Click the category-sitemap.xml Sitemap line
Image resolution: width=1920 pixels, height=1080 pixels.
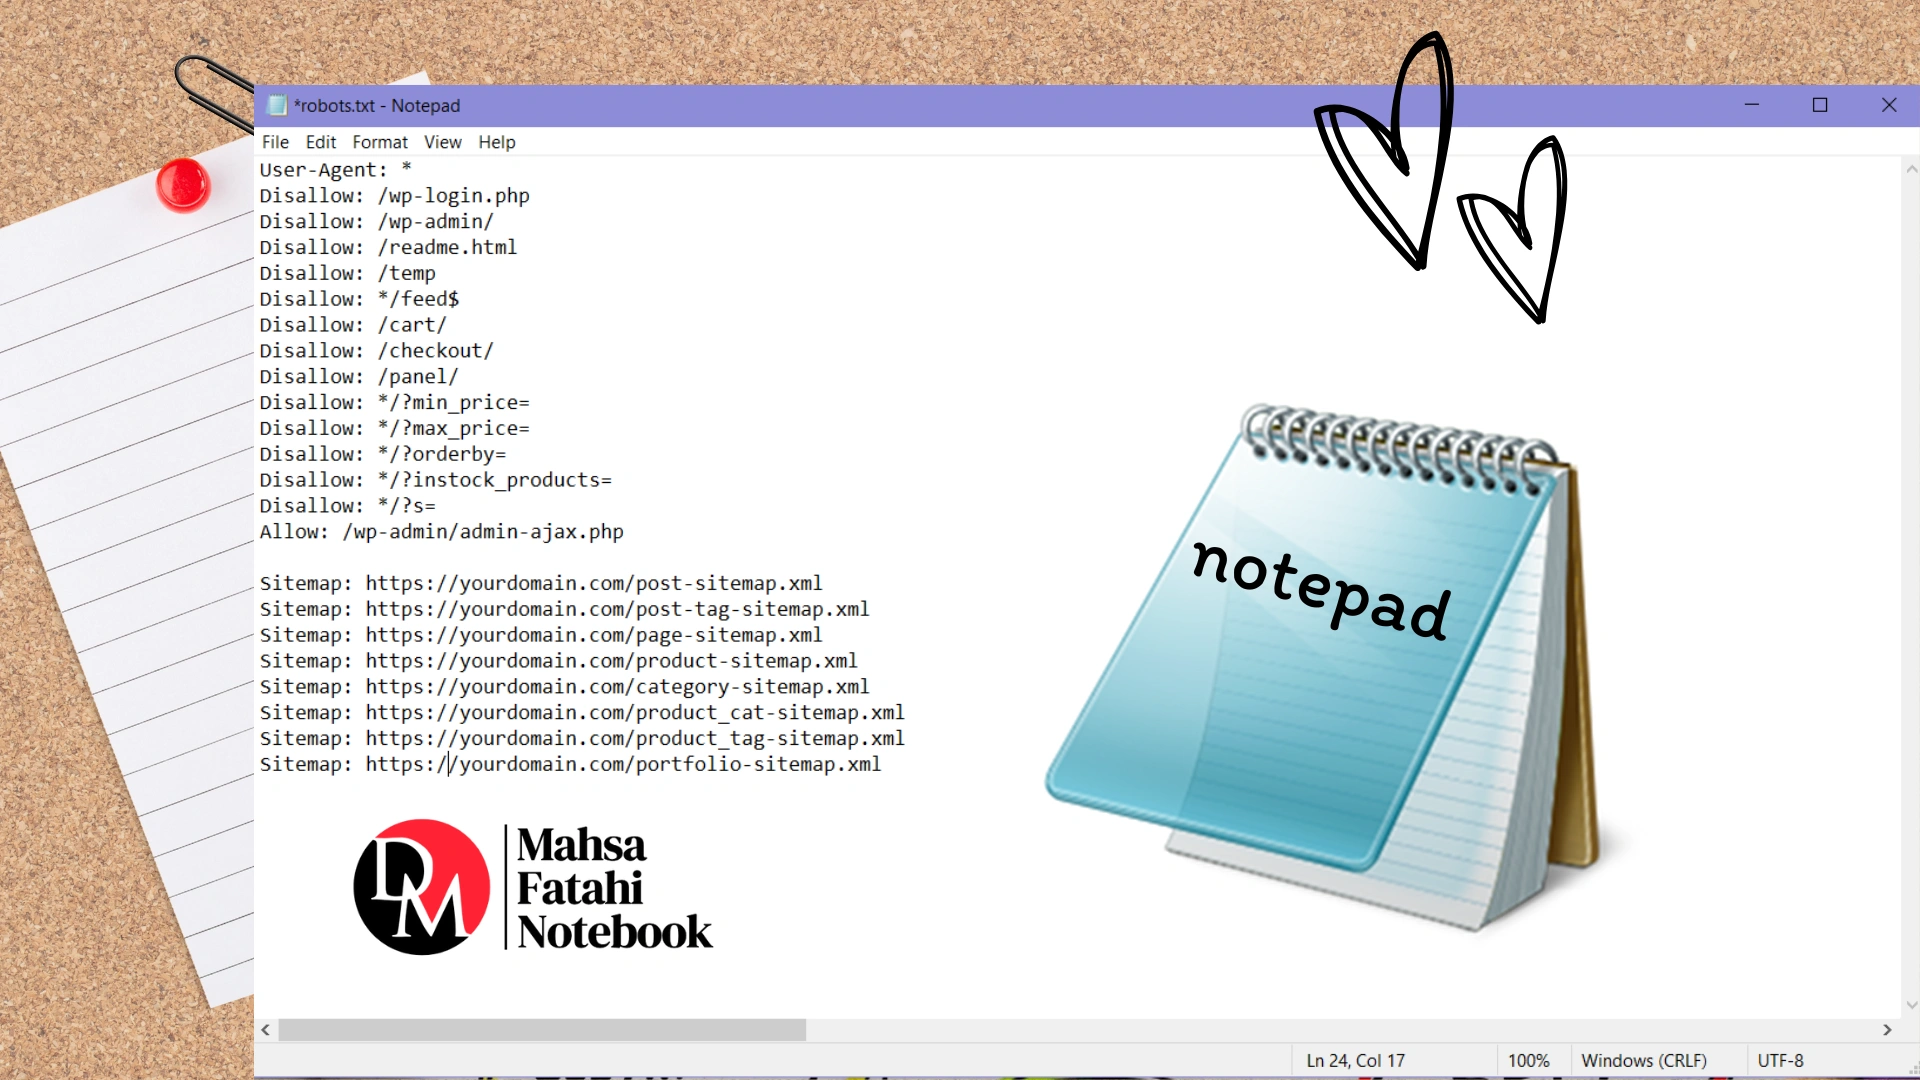click(565, 687)
